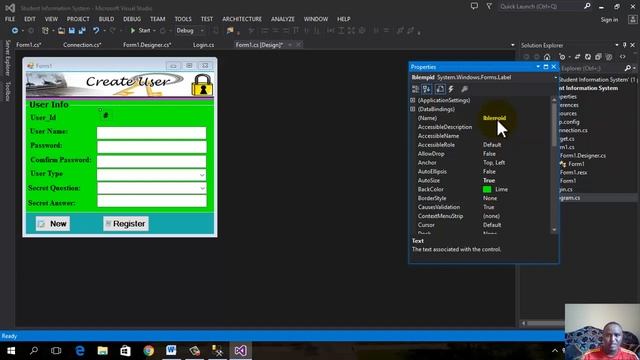Expand the (DataBindings) property
The width and height of the screenshot is (640, 360).
(413, 109)
